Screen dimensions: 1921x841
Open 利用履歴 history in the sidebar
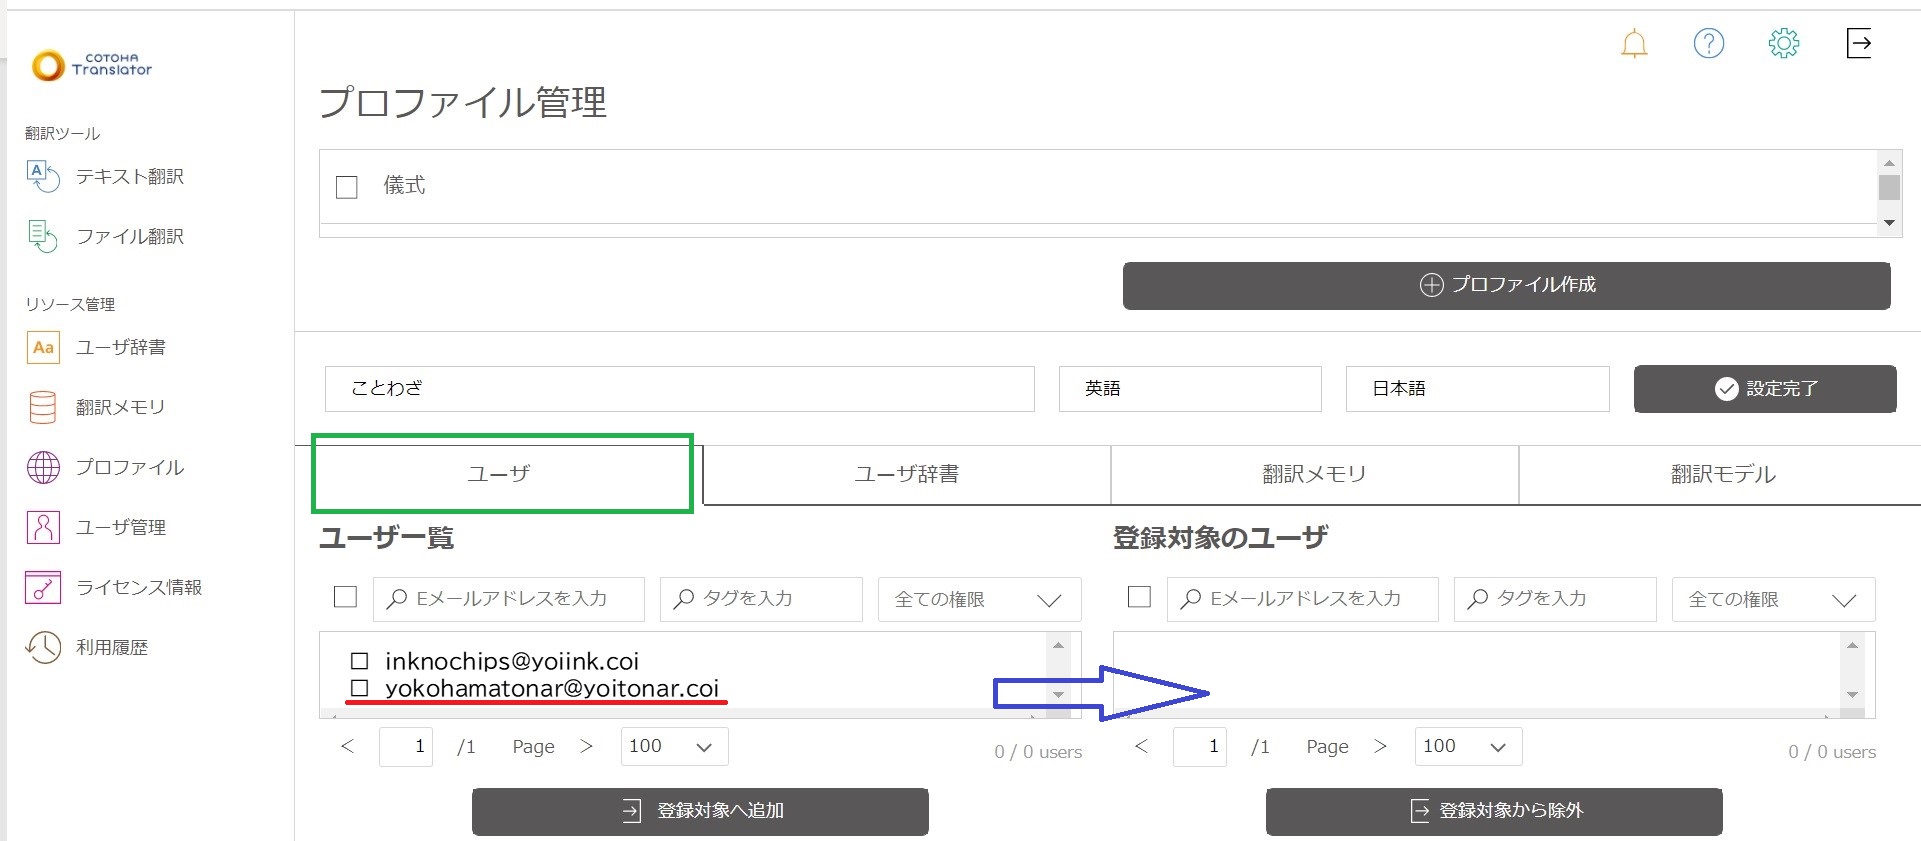click(x=111, y=647)
